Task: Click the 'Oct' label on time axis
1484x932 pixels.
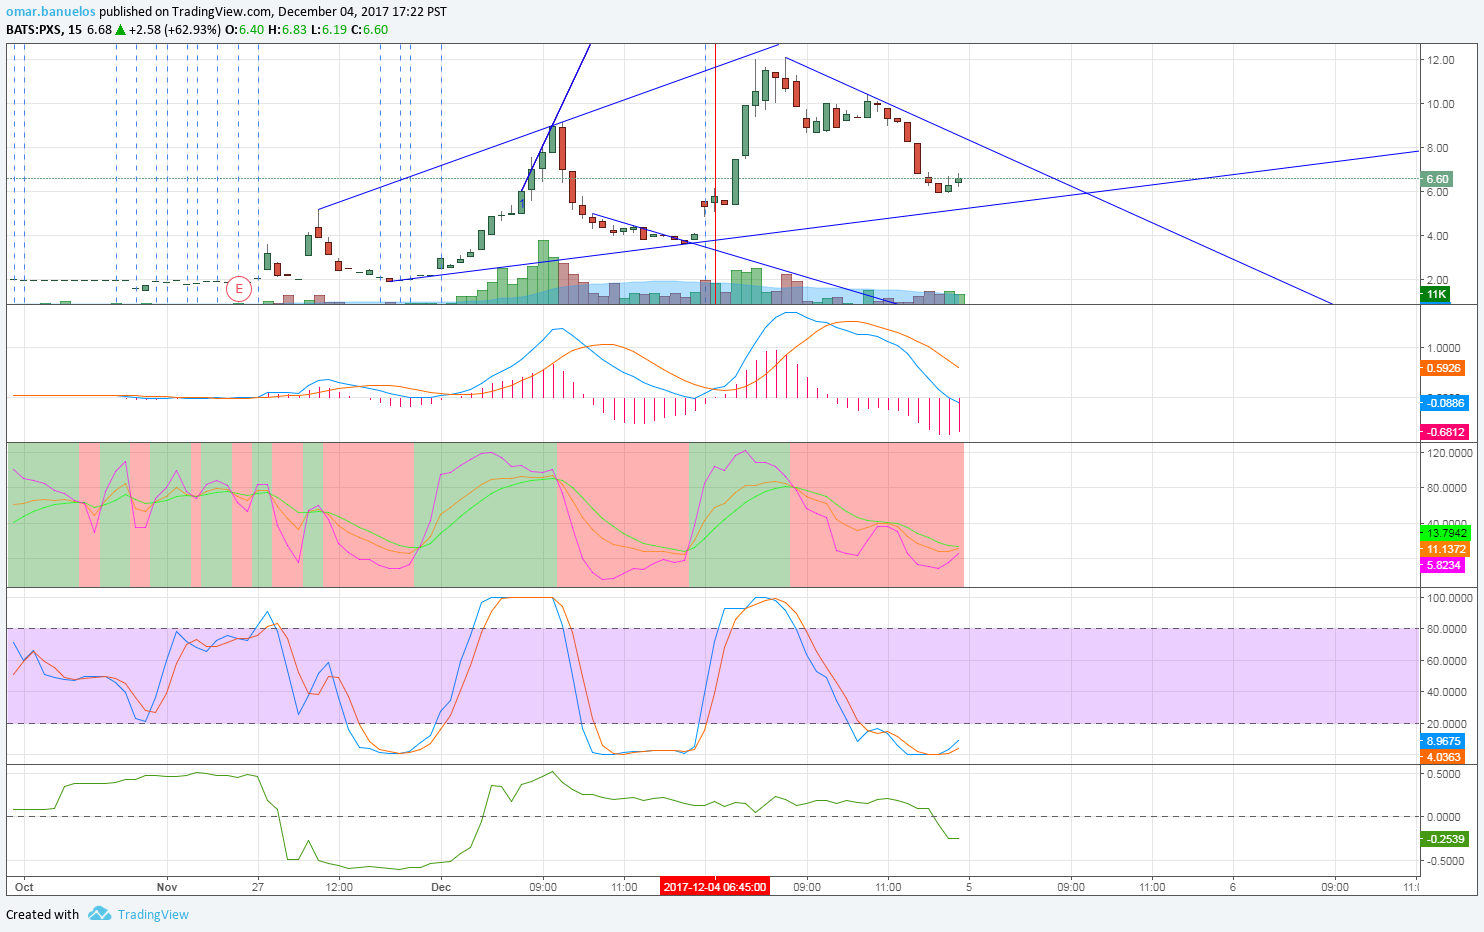Action: [25, 887]
